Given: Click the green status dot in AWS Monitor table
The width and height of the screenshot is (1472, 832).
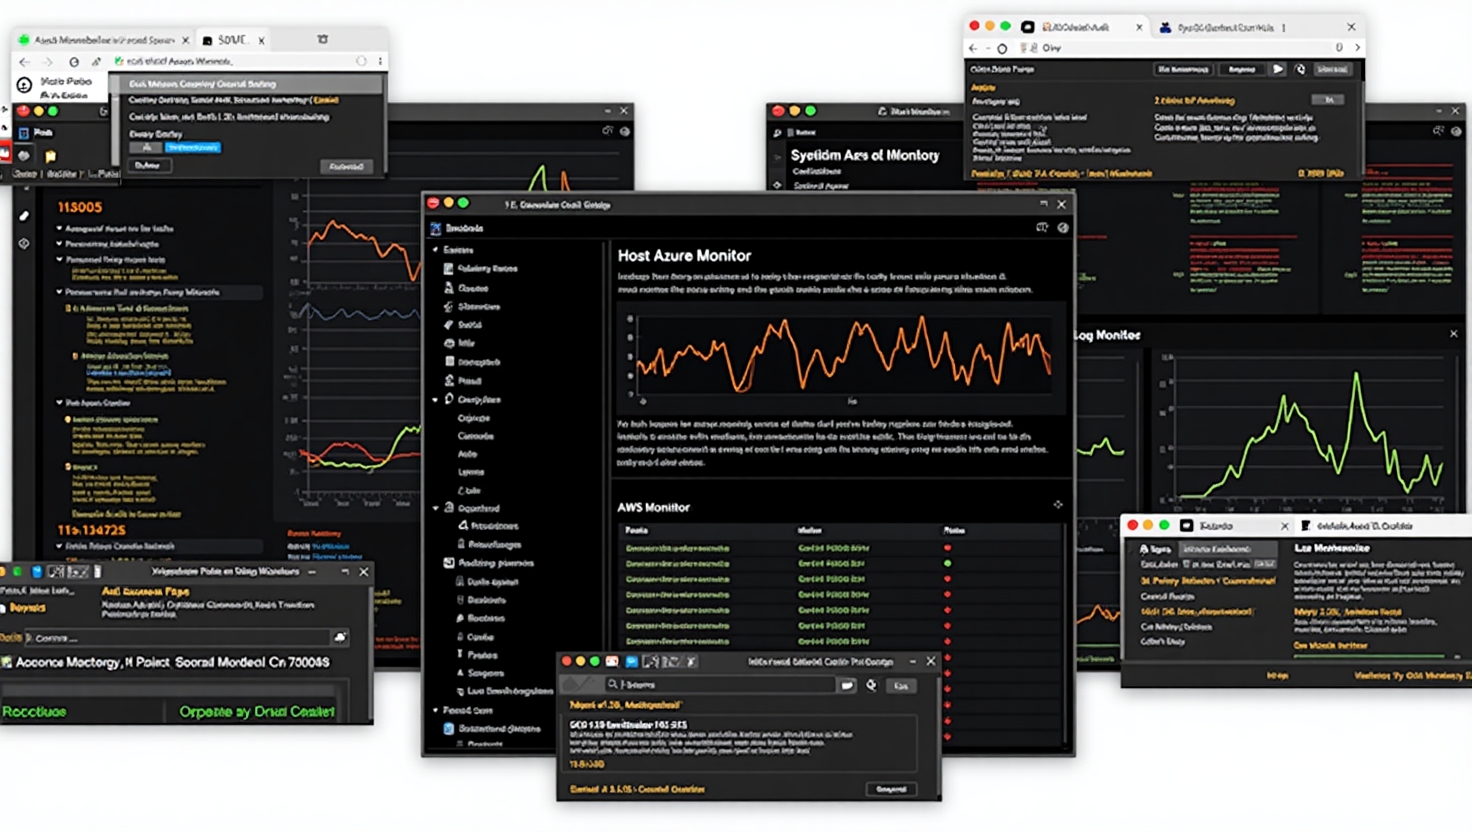Looking at the screenshot, I should (947, 563).
